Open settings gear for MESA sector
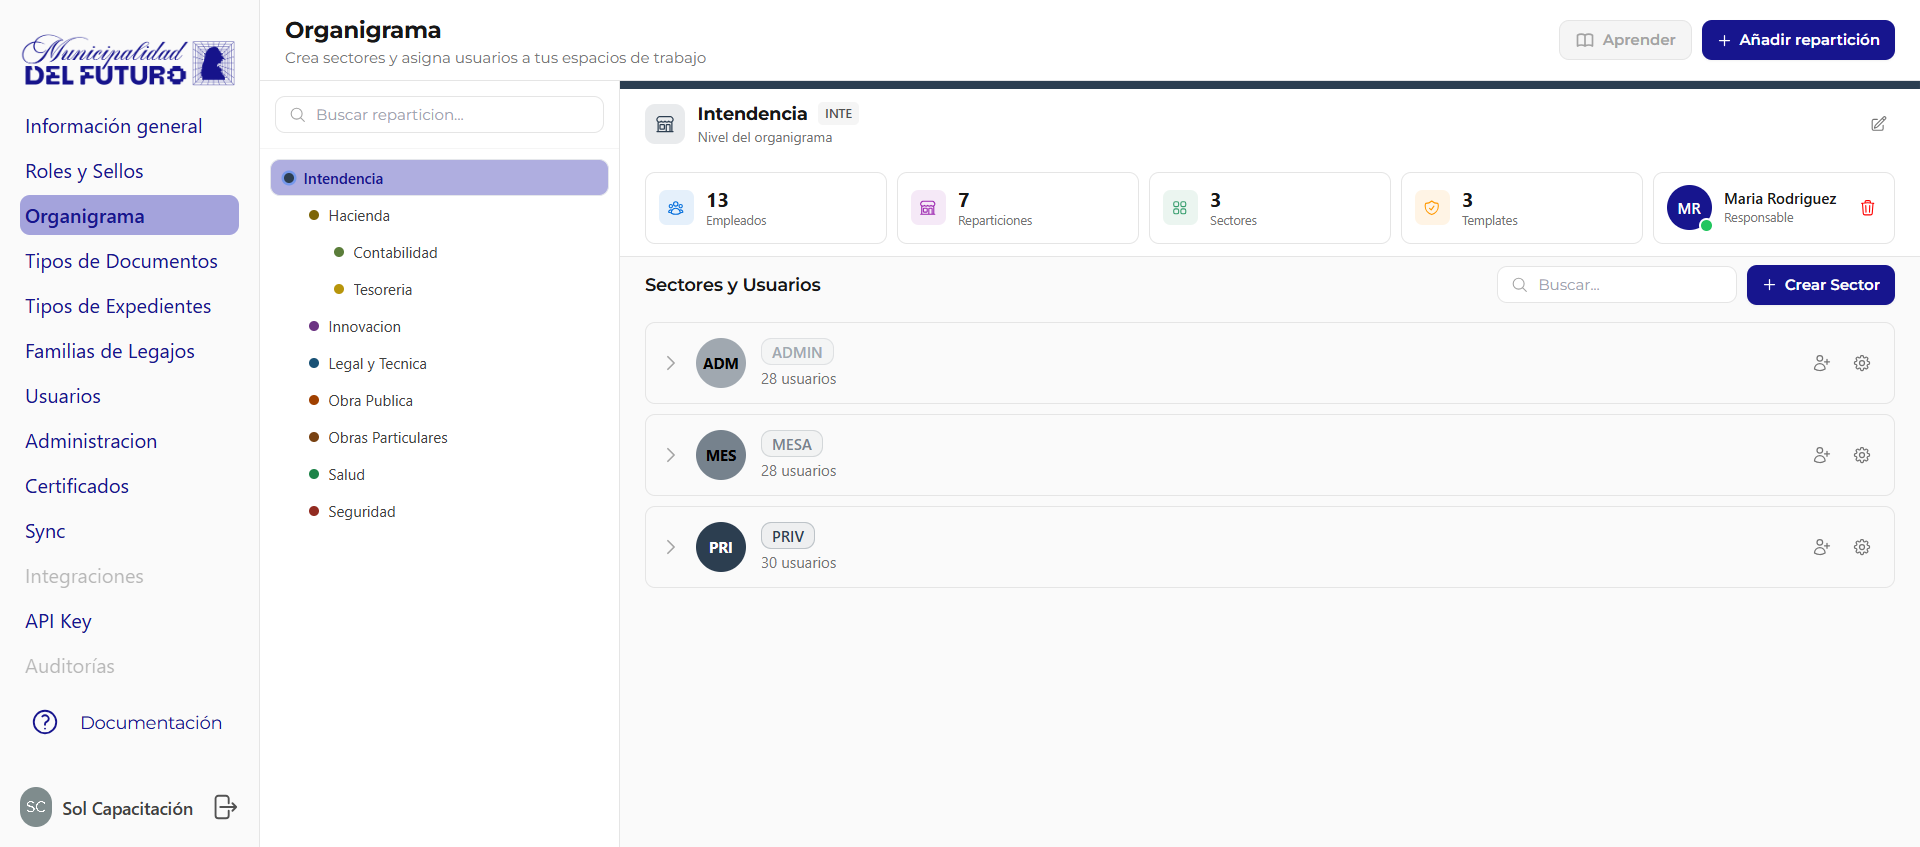Screen dimensions: 1920x847 click(x=1861, y=455)
